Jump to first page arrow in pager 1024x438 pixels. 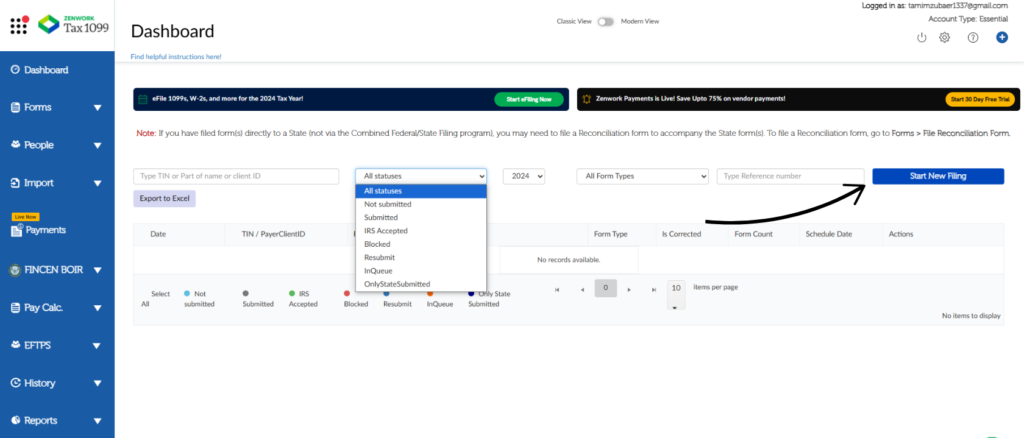click(x=557, y=289)
